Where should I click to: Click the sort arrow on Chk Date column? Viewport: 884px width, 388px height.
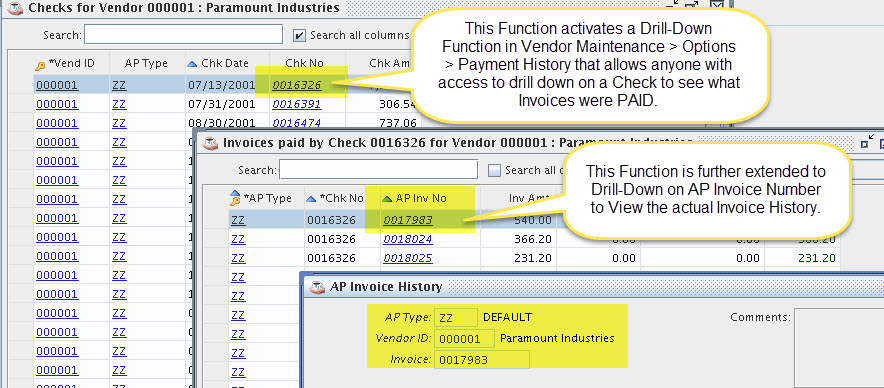click(x=192, y=64)
